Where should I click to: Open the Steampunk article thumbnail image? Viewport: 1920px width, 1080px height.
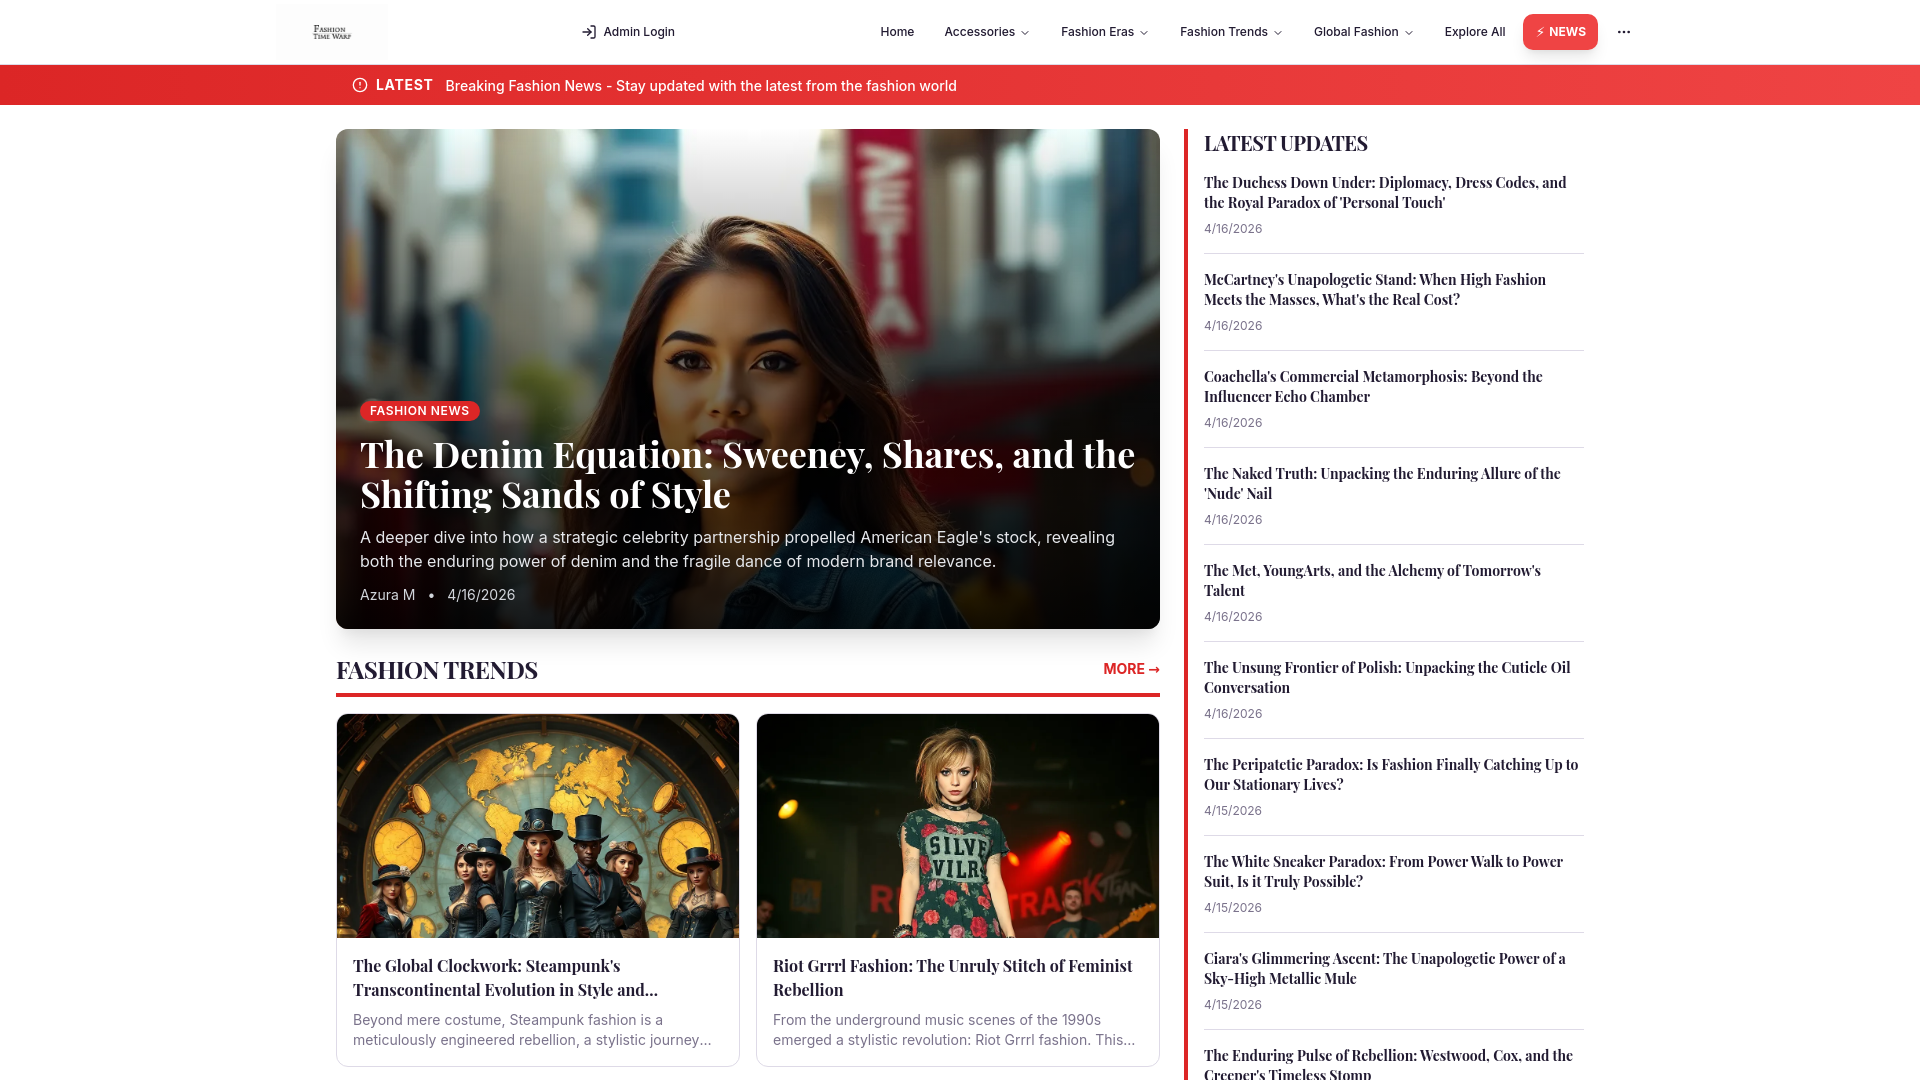pos(538,825)
